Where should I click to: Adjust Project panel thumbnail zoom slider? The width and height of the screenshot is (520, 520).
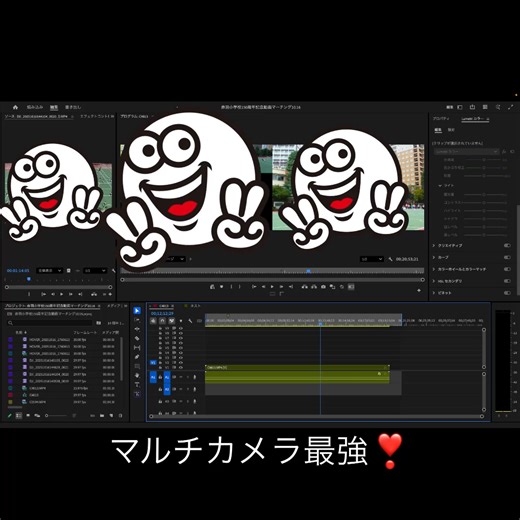[x=56, y=416]
